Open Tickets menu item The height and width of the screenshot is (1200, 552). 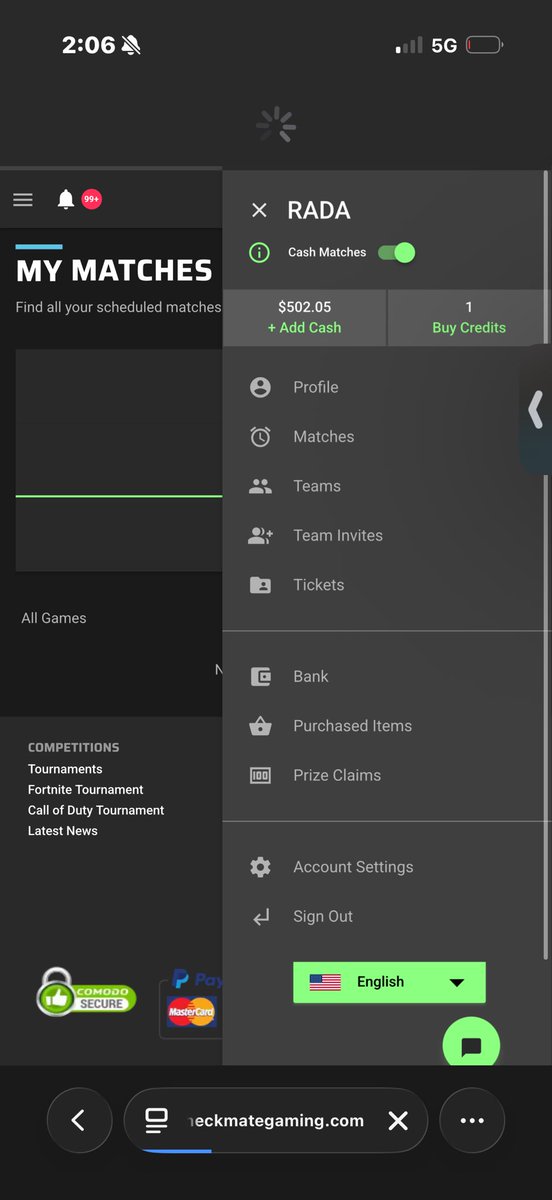click(319, 585)
